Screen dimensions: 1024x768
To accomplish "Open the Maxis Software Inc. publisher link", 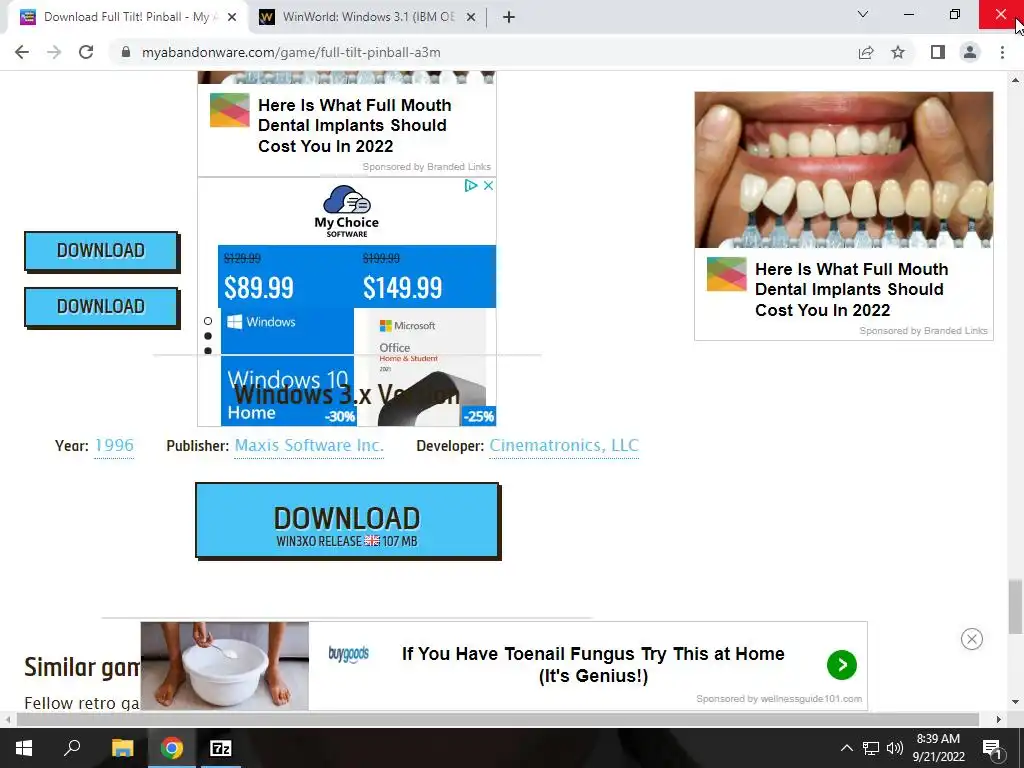I will pyautogui.click(x=309, y=445).
